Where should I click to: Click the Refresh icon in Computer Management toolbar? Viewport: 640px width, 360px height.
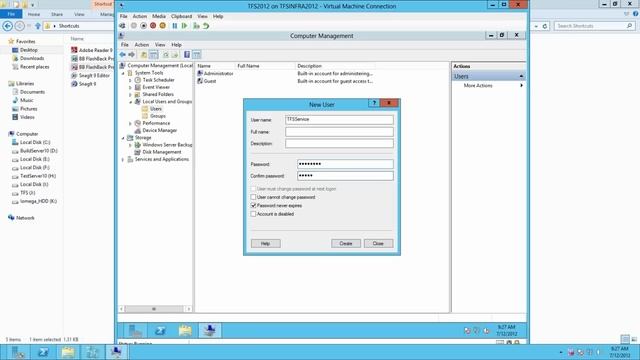click(x=166, y=55)
